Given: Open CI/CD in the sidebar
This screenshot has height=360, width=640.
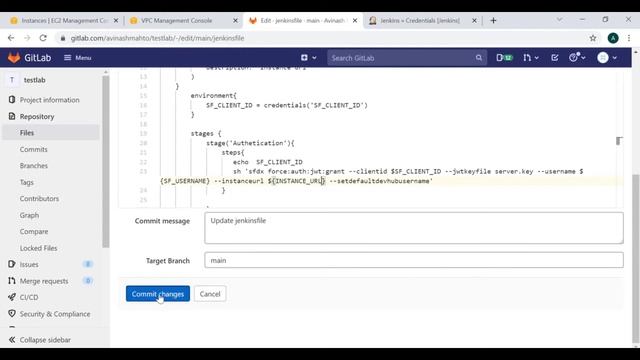Looking at the screenshot, I should coord(29,298).
